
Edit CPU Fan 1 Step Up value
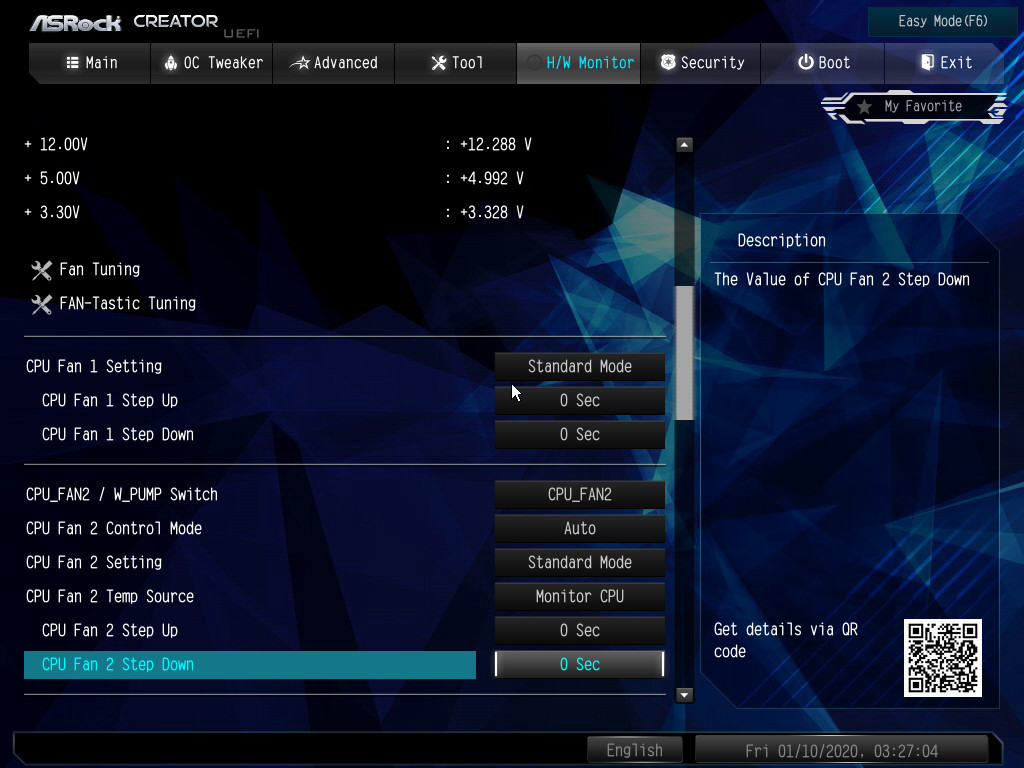tap(579, 401)
